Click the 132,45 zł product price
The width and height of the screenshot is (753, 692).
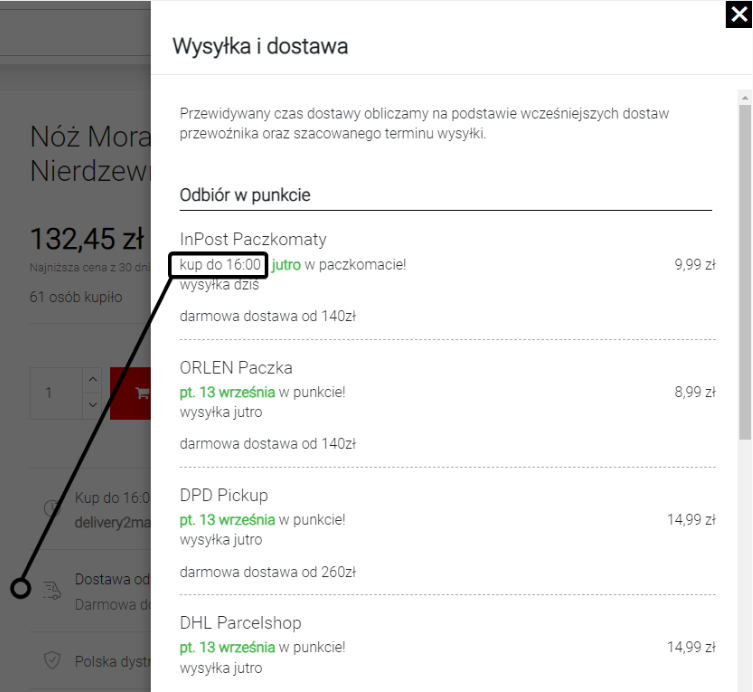(x=88, y=240)
